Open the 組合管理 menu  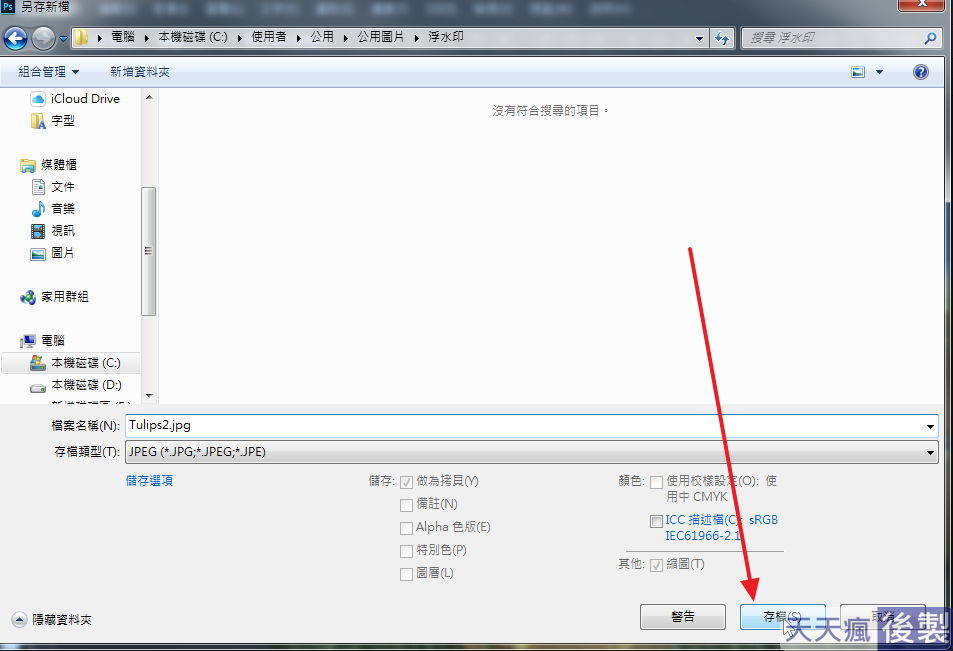click(x=49, y=72)
